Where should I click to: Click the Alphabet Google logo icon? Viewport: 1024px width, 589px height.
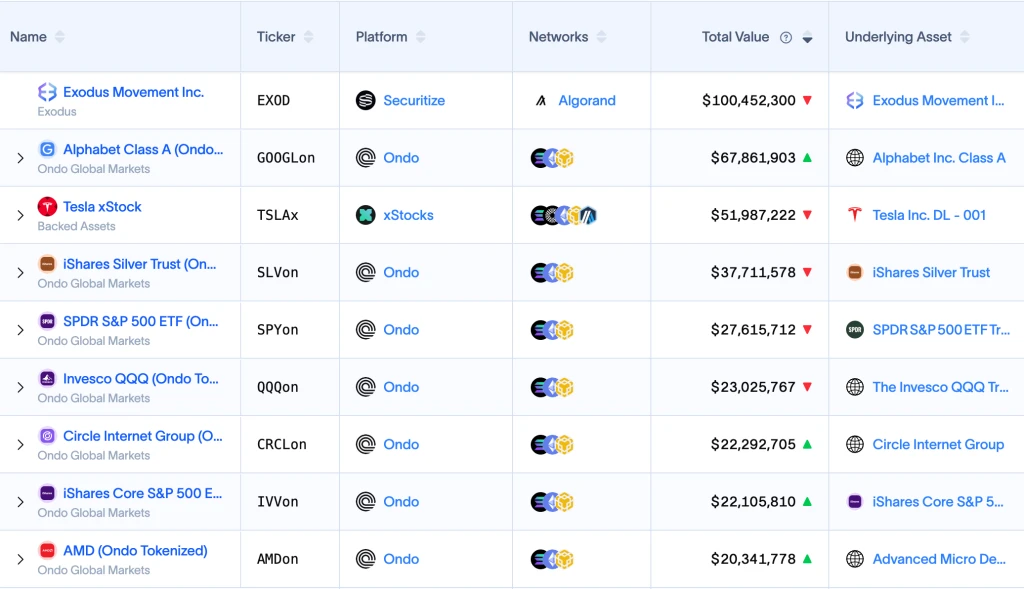47,150
